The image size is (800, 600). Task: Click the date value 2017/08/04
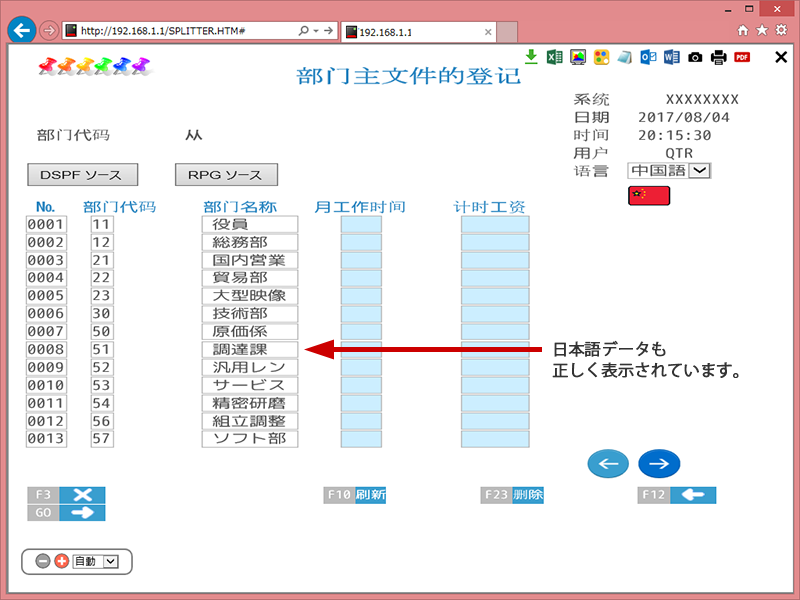[684, 117]
